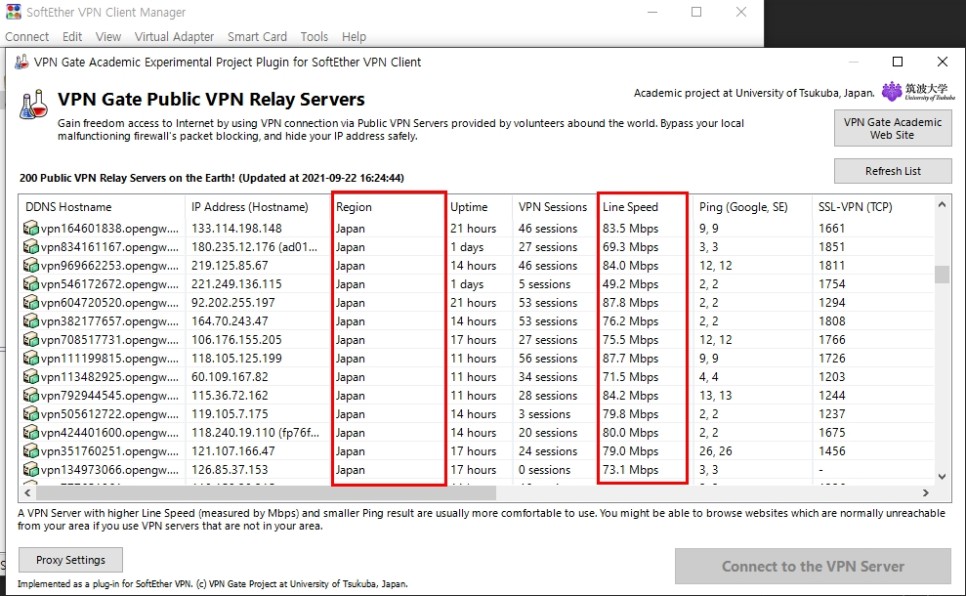966x596 pixels.
Task: Select server icon for vpn382177657
Action: 31,321
